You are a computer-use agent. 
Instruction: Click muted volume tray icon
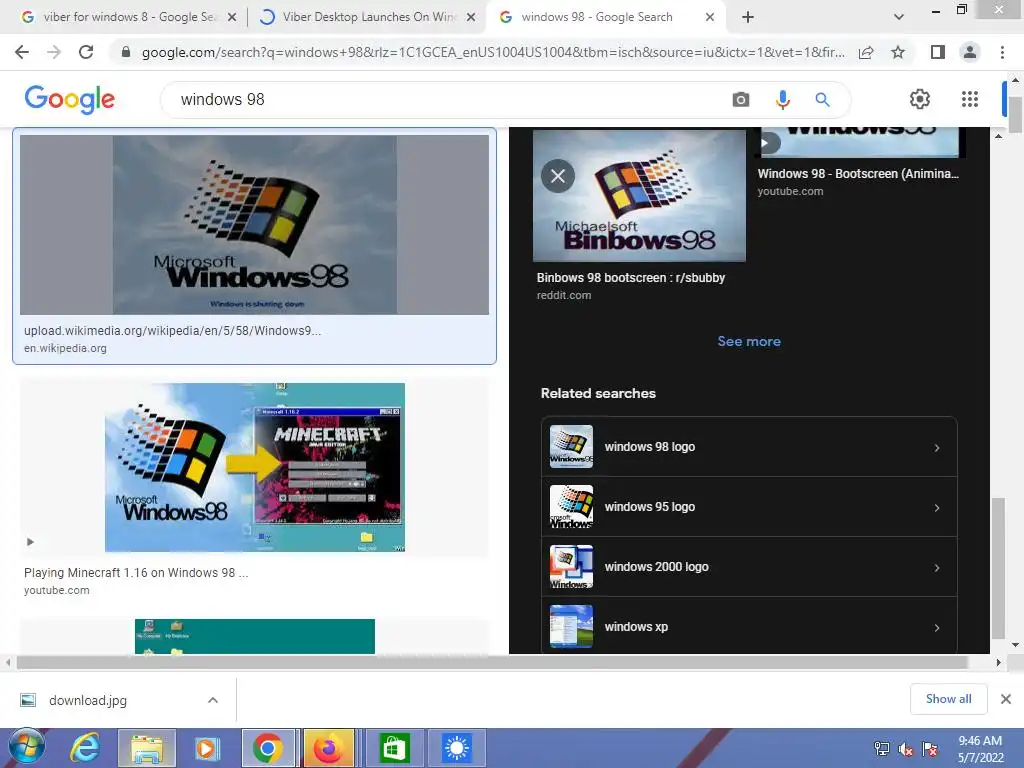coord(906,749)
